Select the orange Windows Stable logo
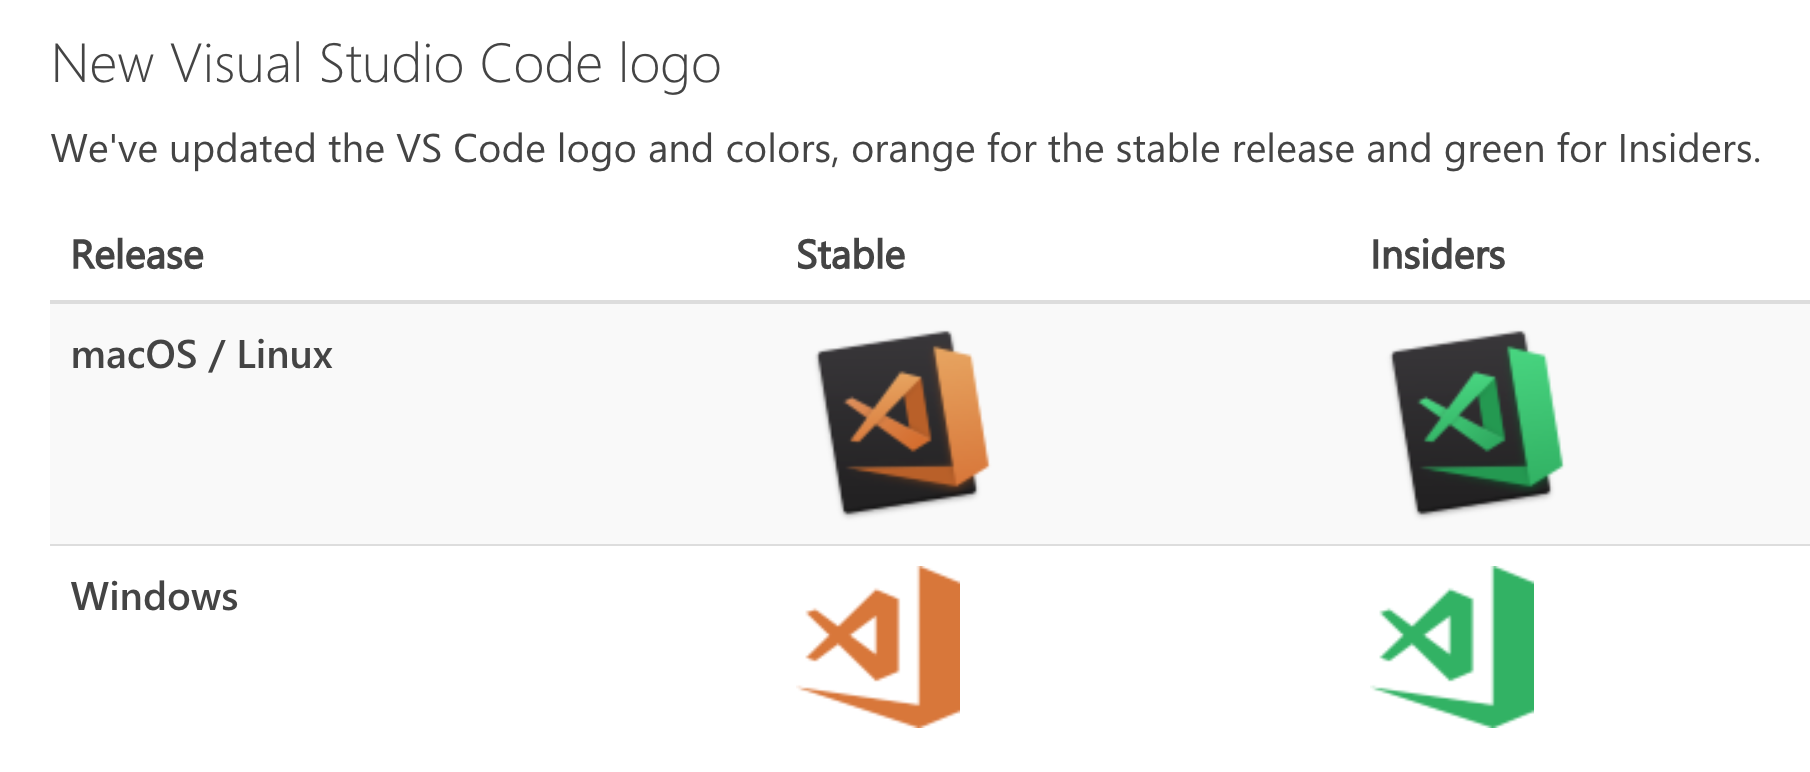Screen dimensions: 1810x772 (x=879, y=647)
